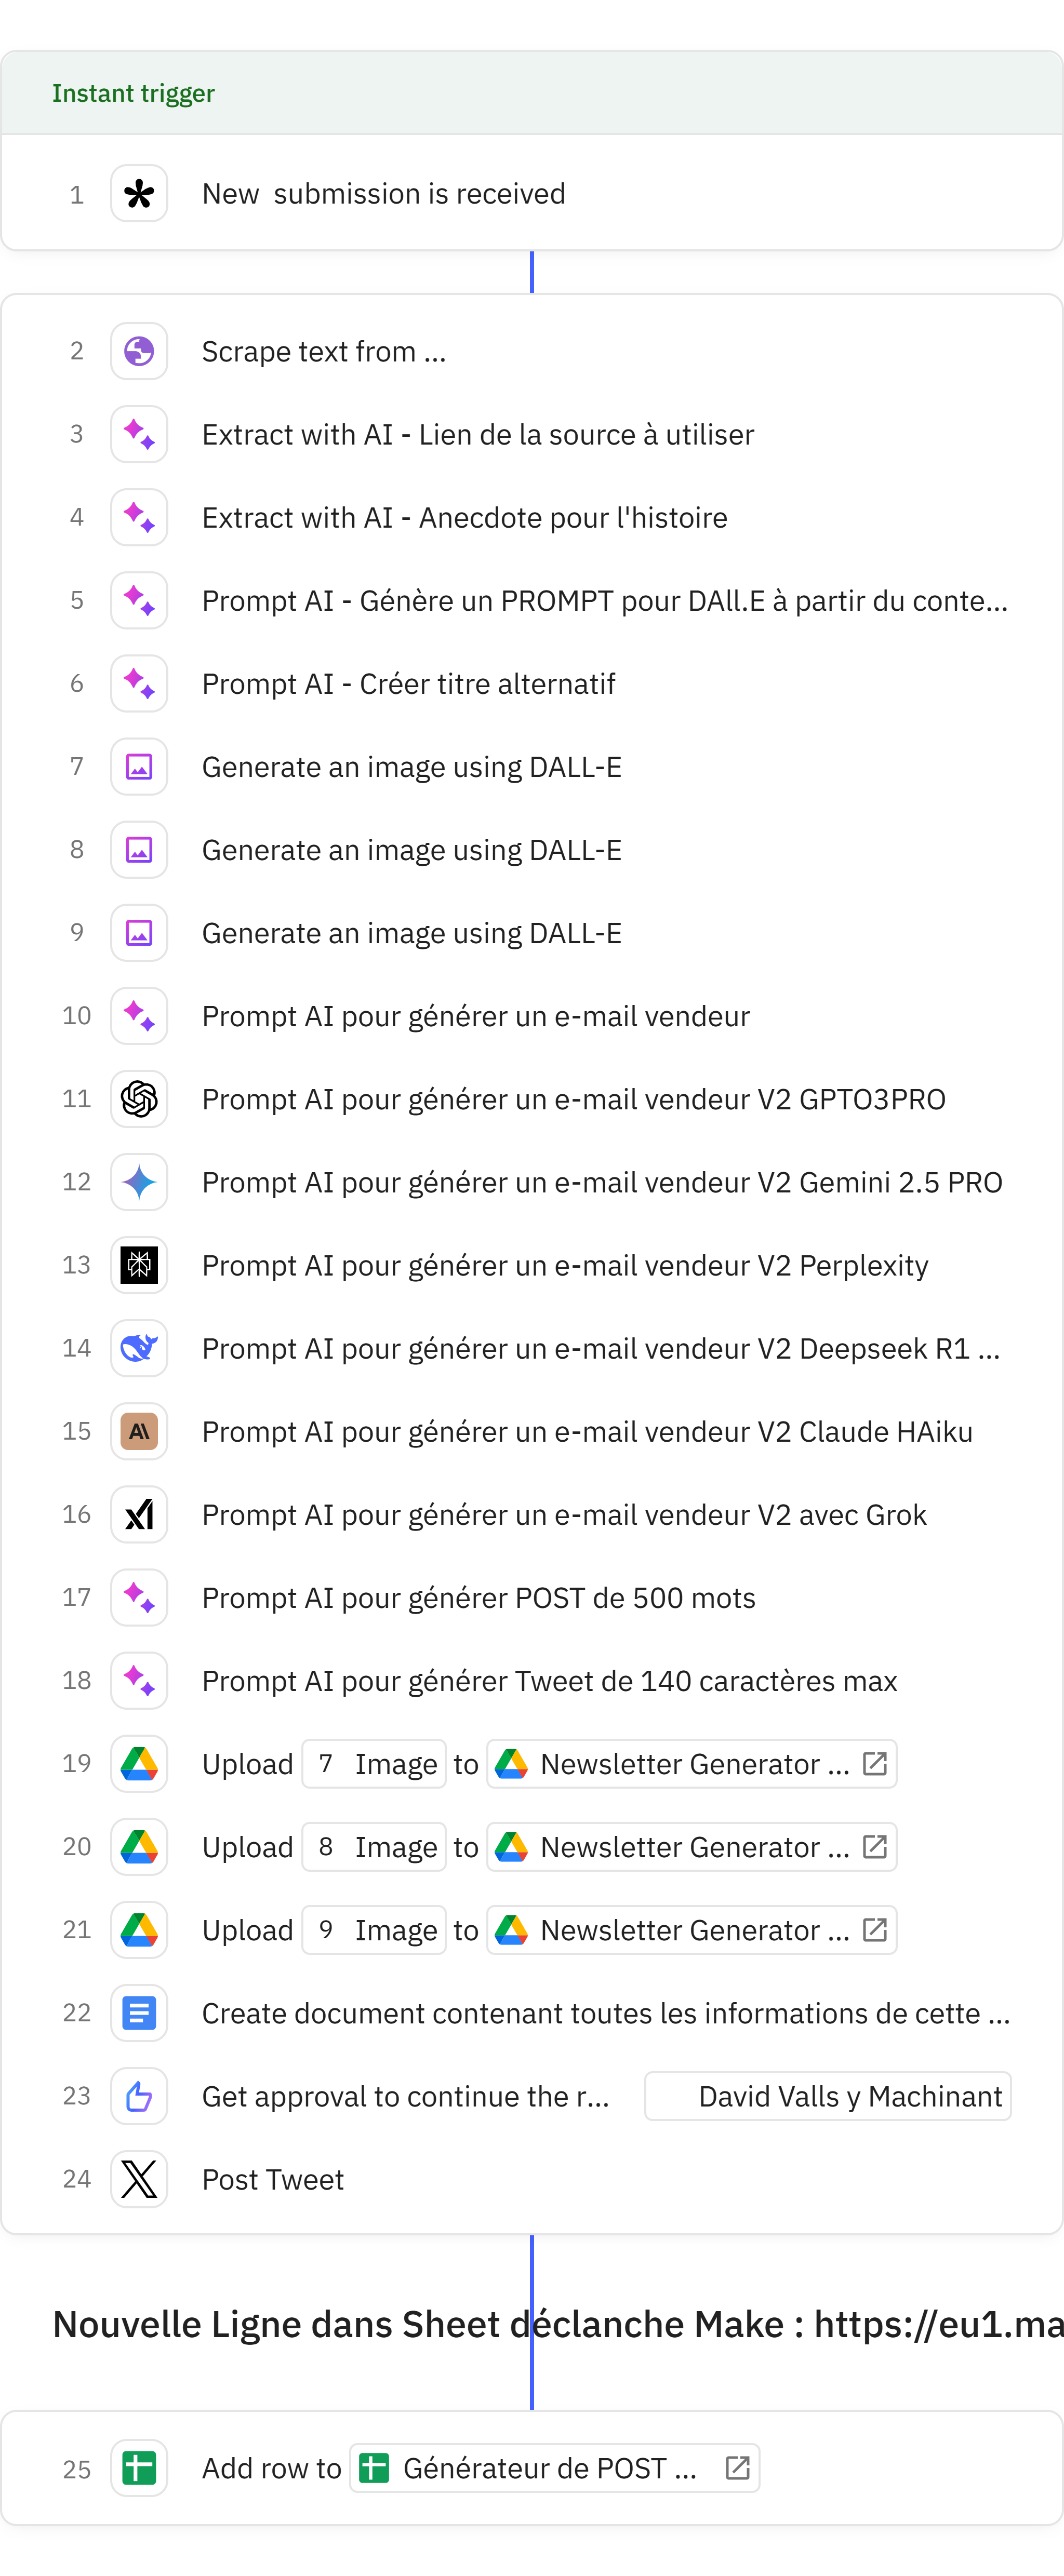
Task: Click the Instant trigger header label
Action: pos(133,93)
